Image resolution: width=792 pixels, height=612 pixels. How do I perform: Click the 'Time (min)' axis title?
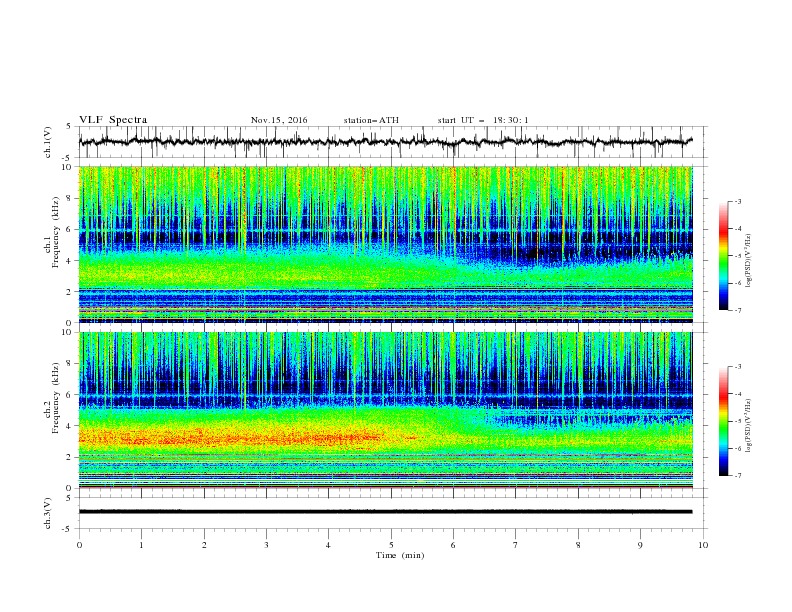[x=400, y=555]
